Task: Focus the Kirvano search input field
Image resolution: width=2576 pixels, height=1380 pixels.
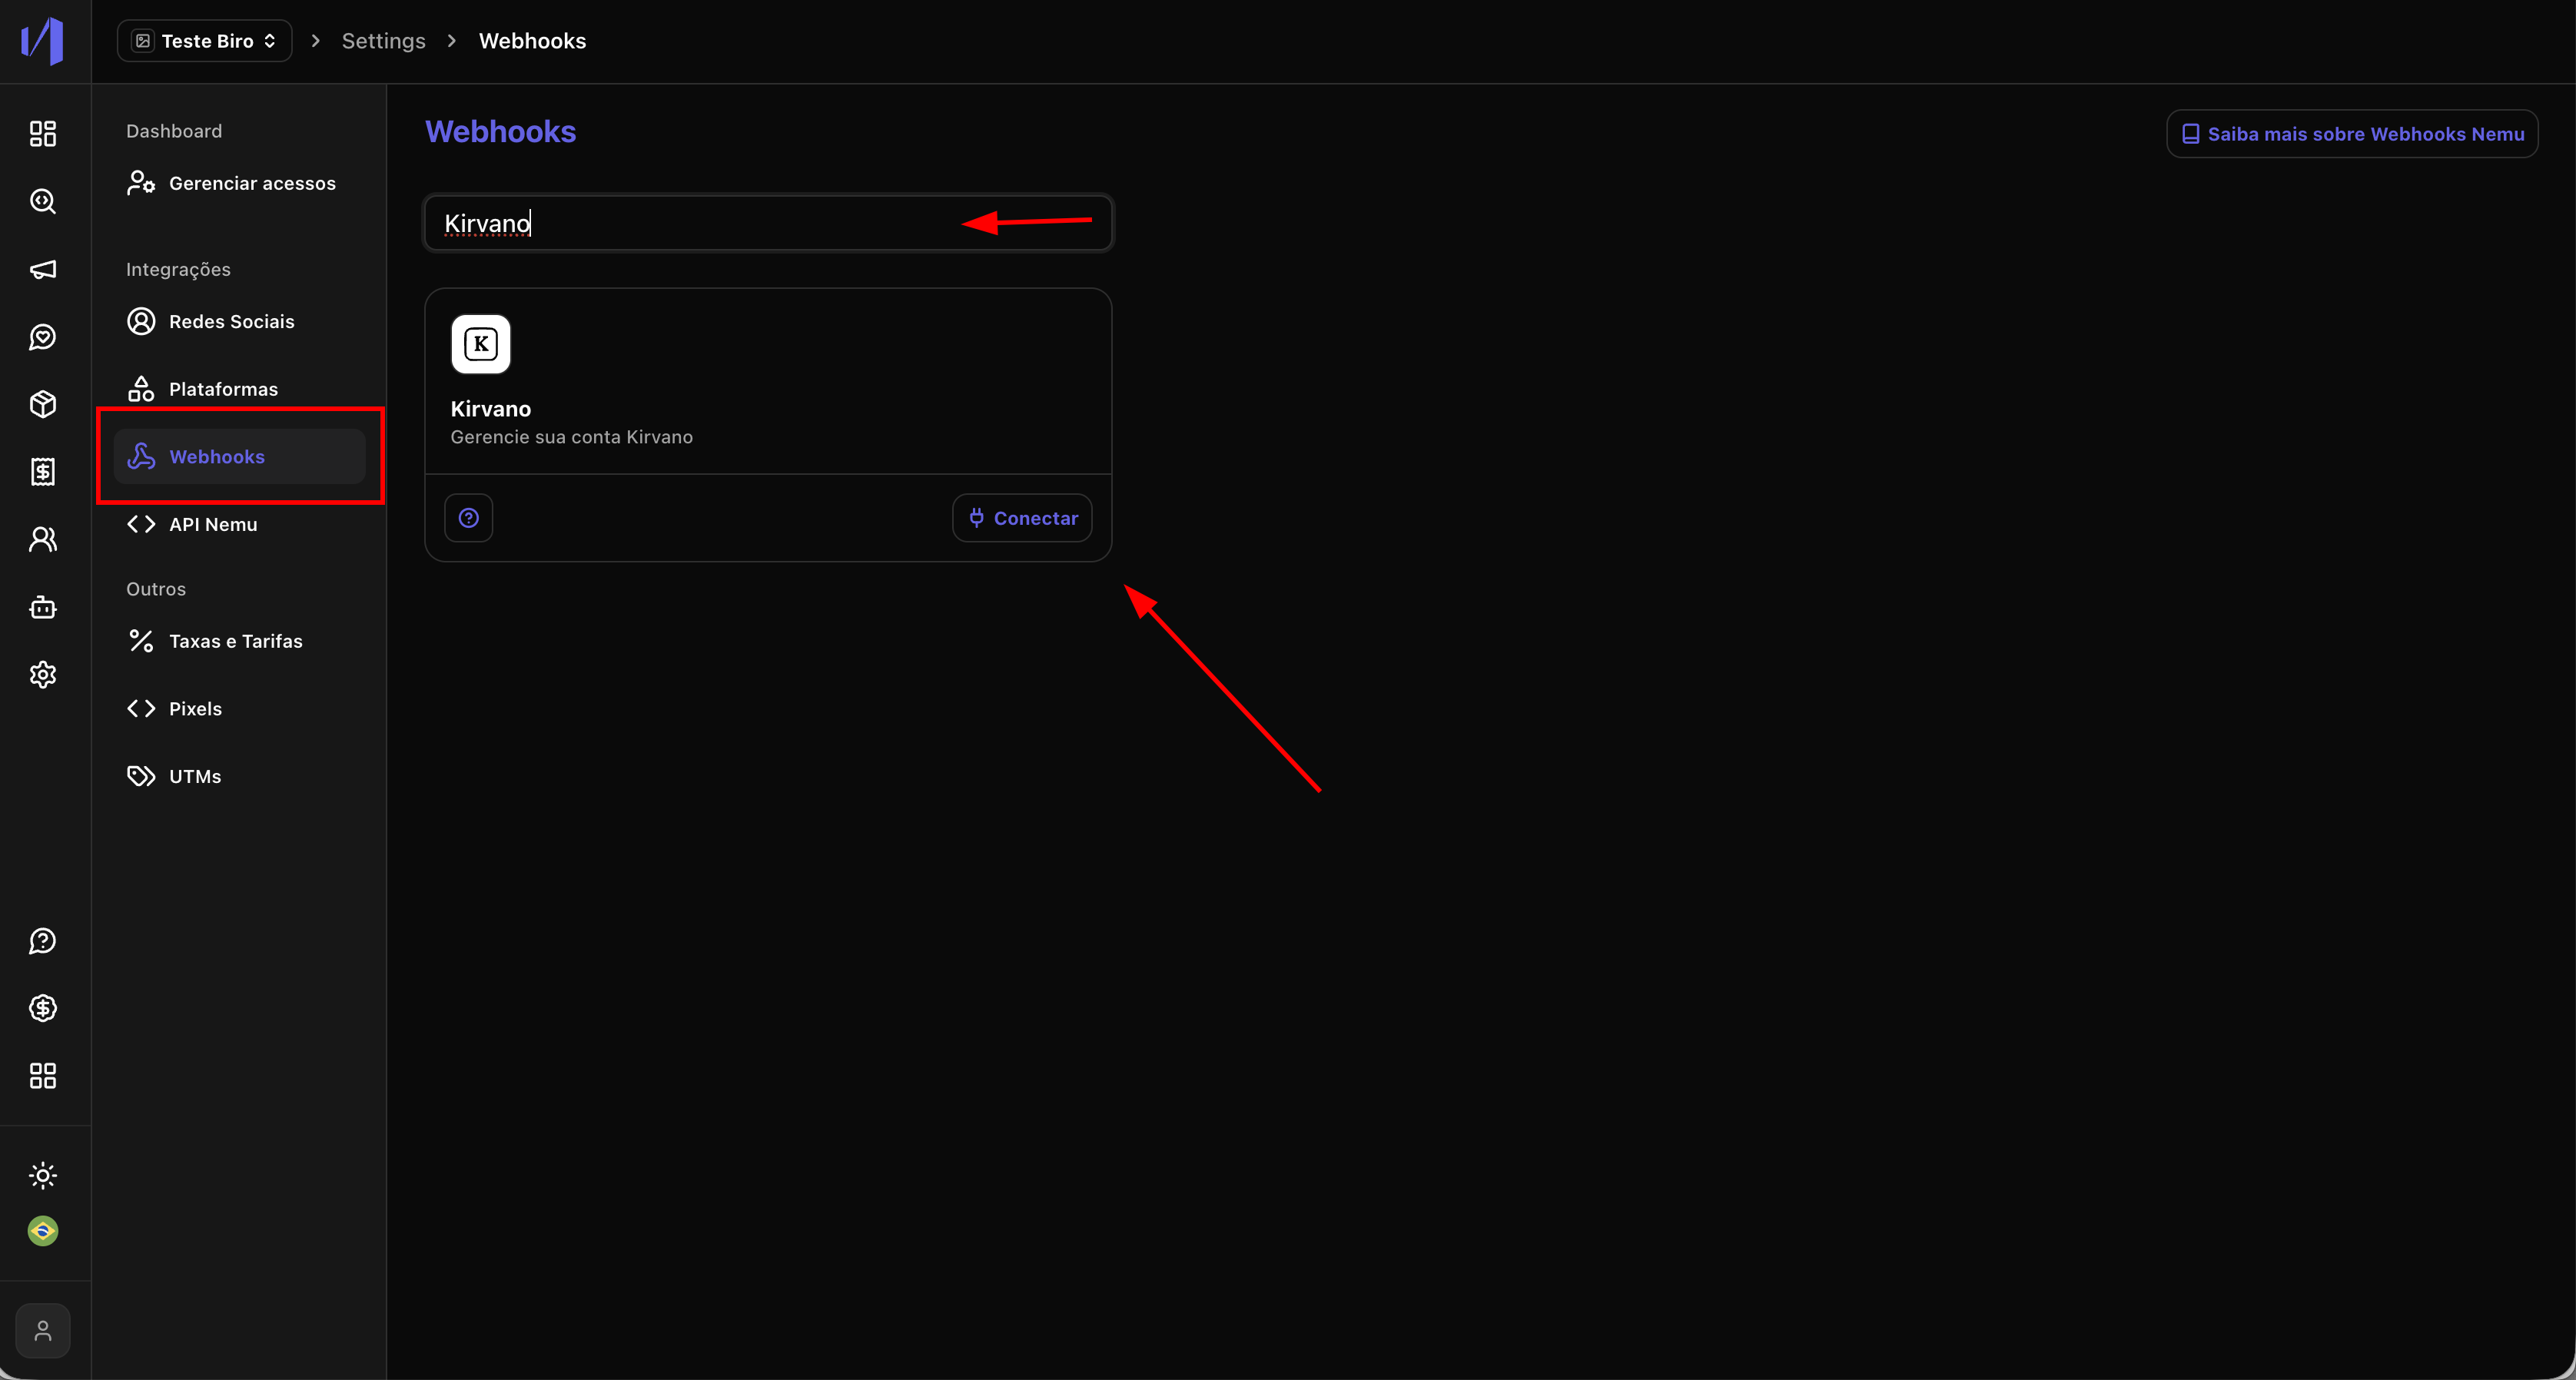Action: (700, 223)
